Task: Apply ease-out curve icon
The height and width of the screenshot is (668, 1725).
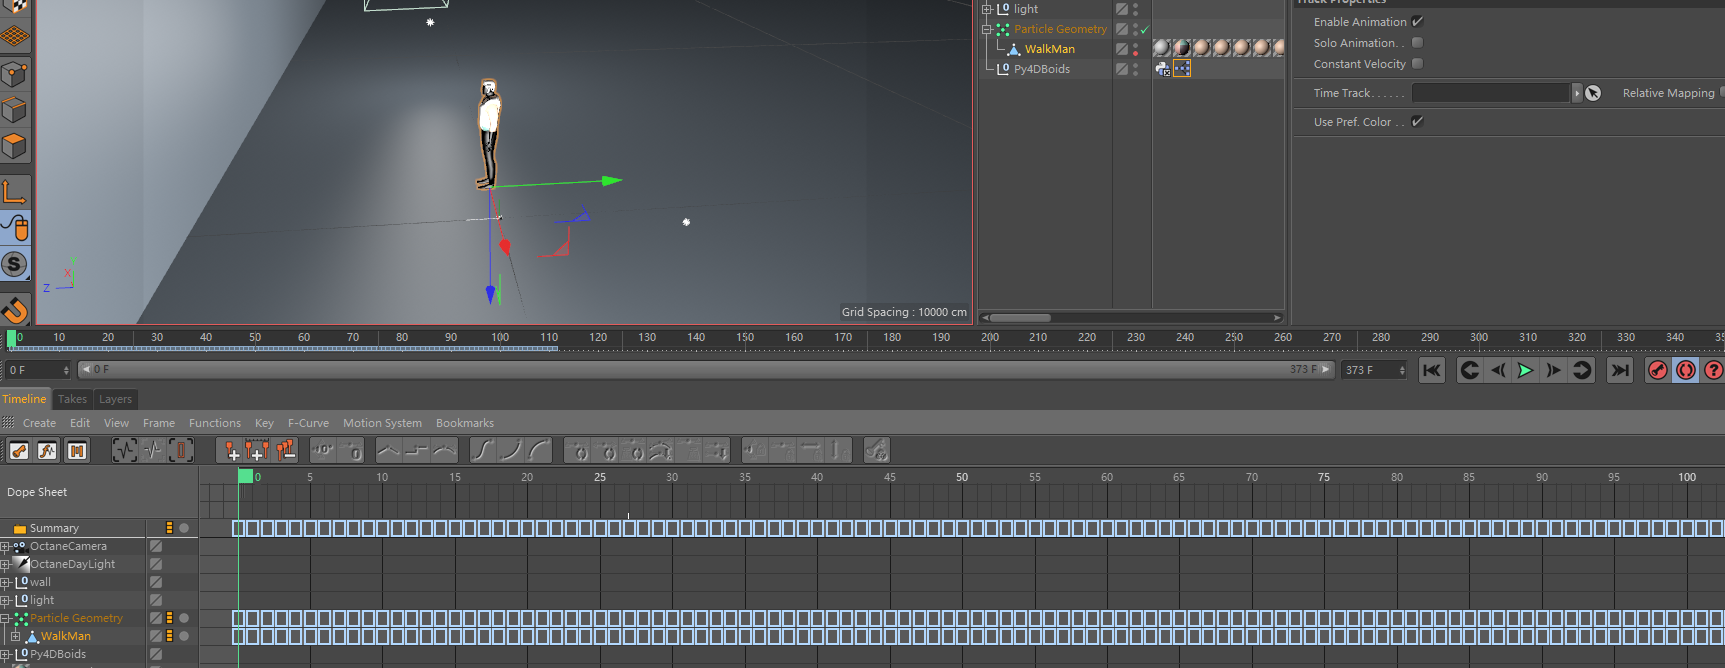Action: 539,451
